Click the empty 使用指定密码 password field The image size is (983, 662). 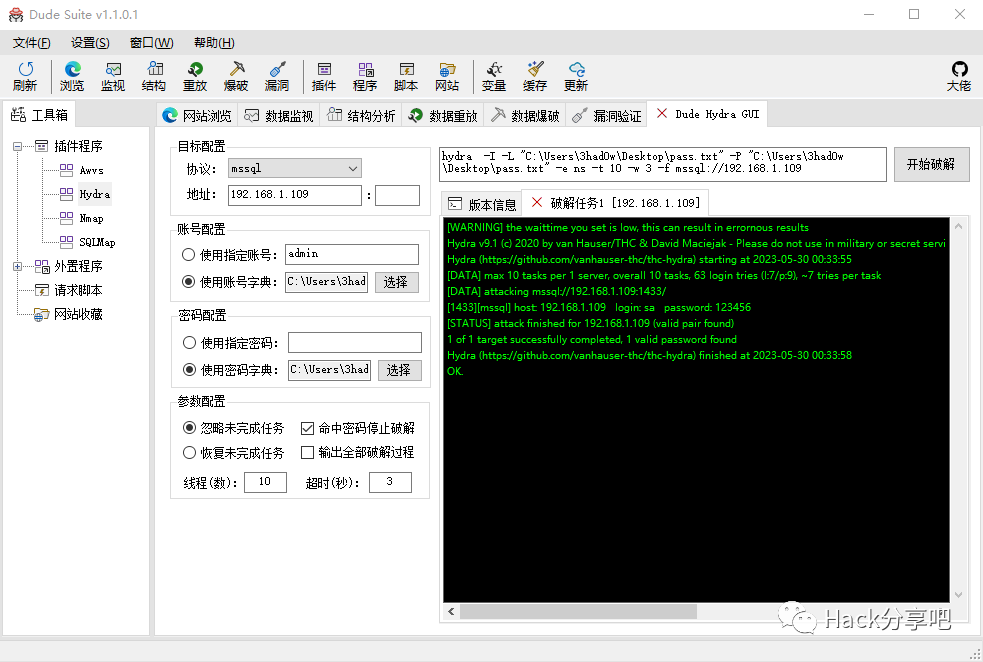click(x=355, y=342)
